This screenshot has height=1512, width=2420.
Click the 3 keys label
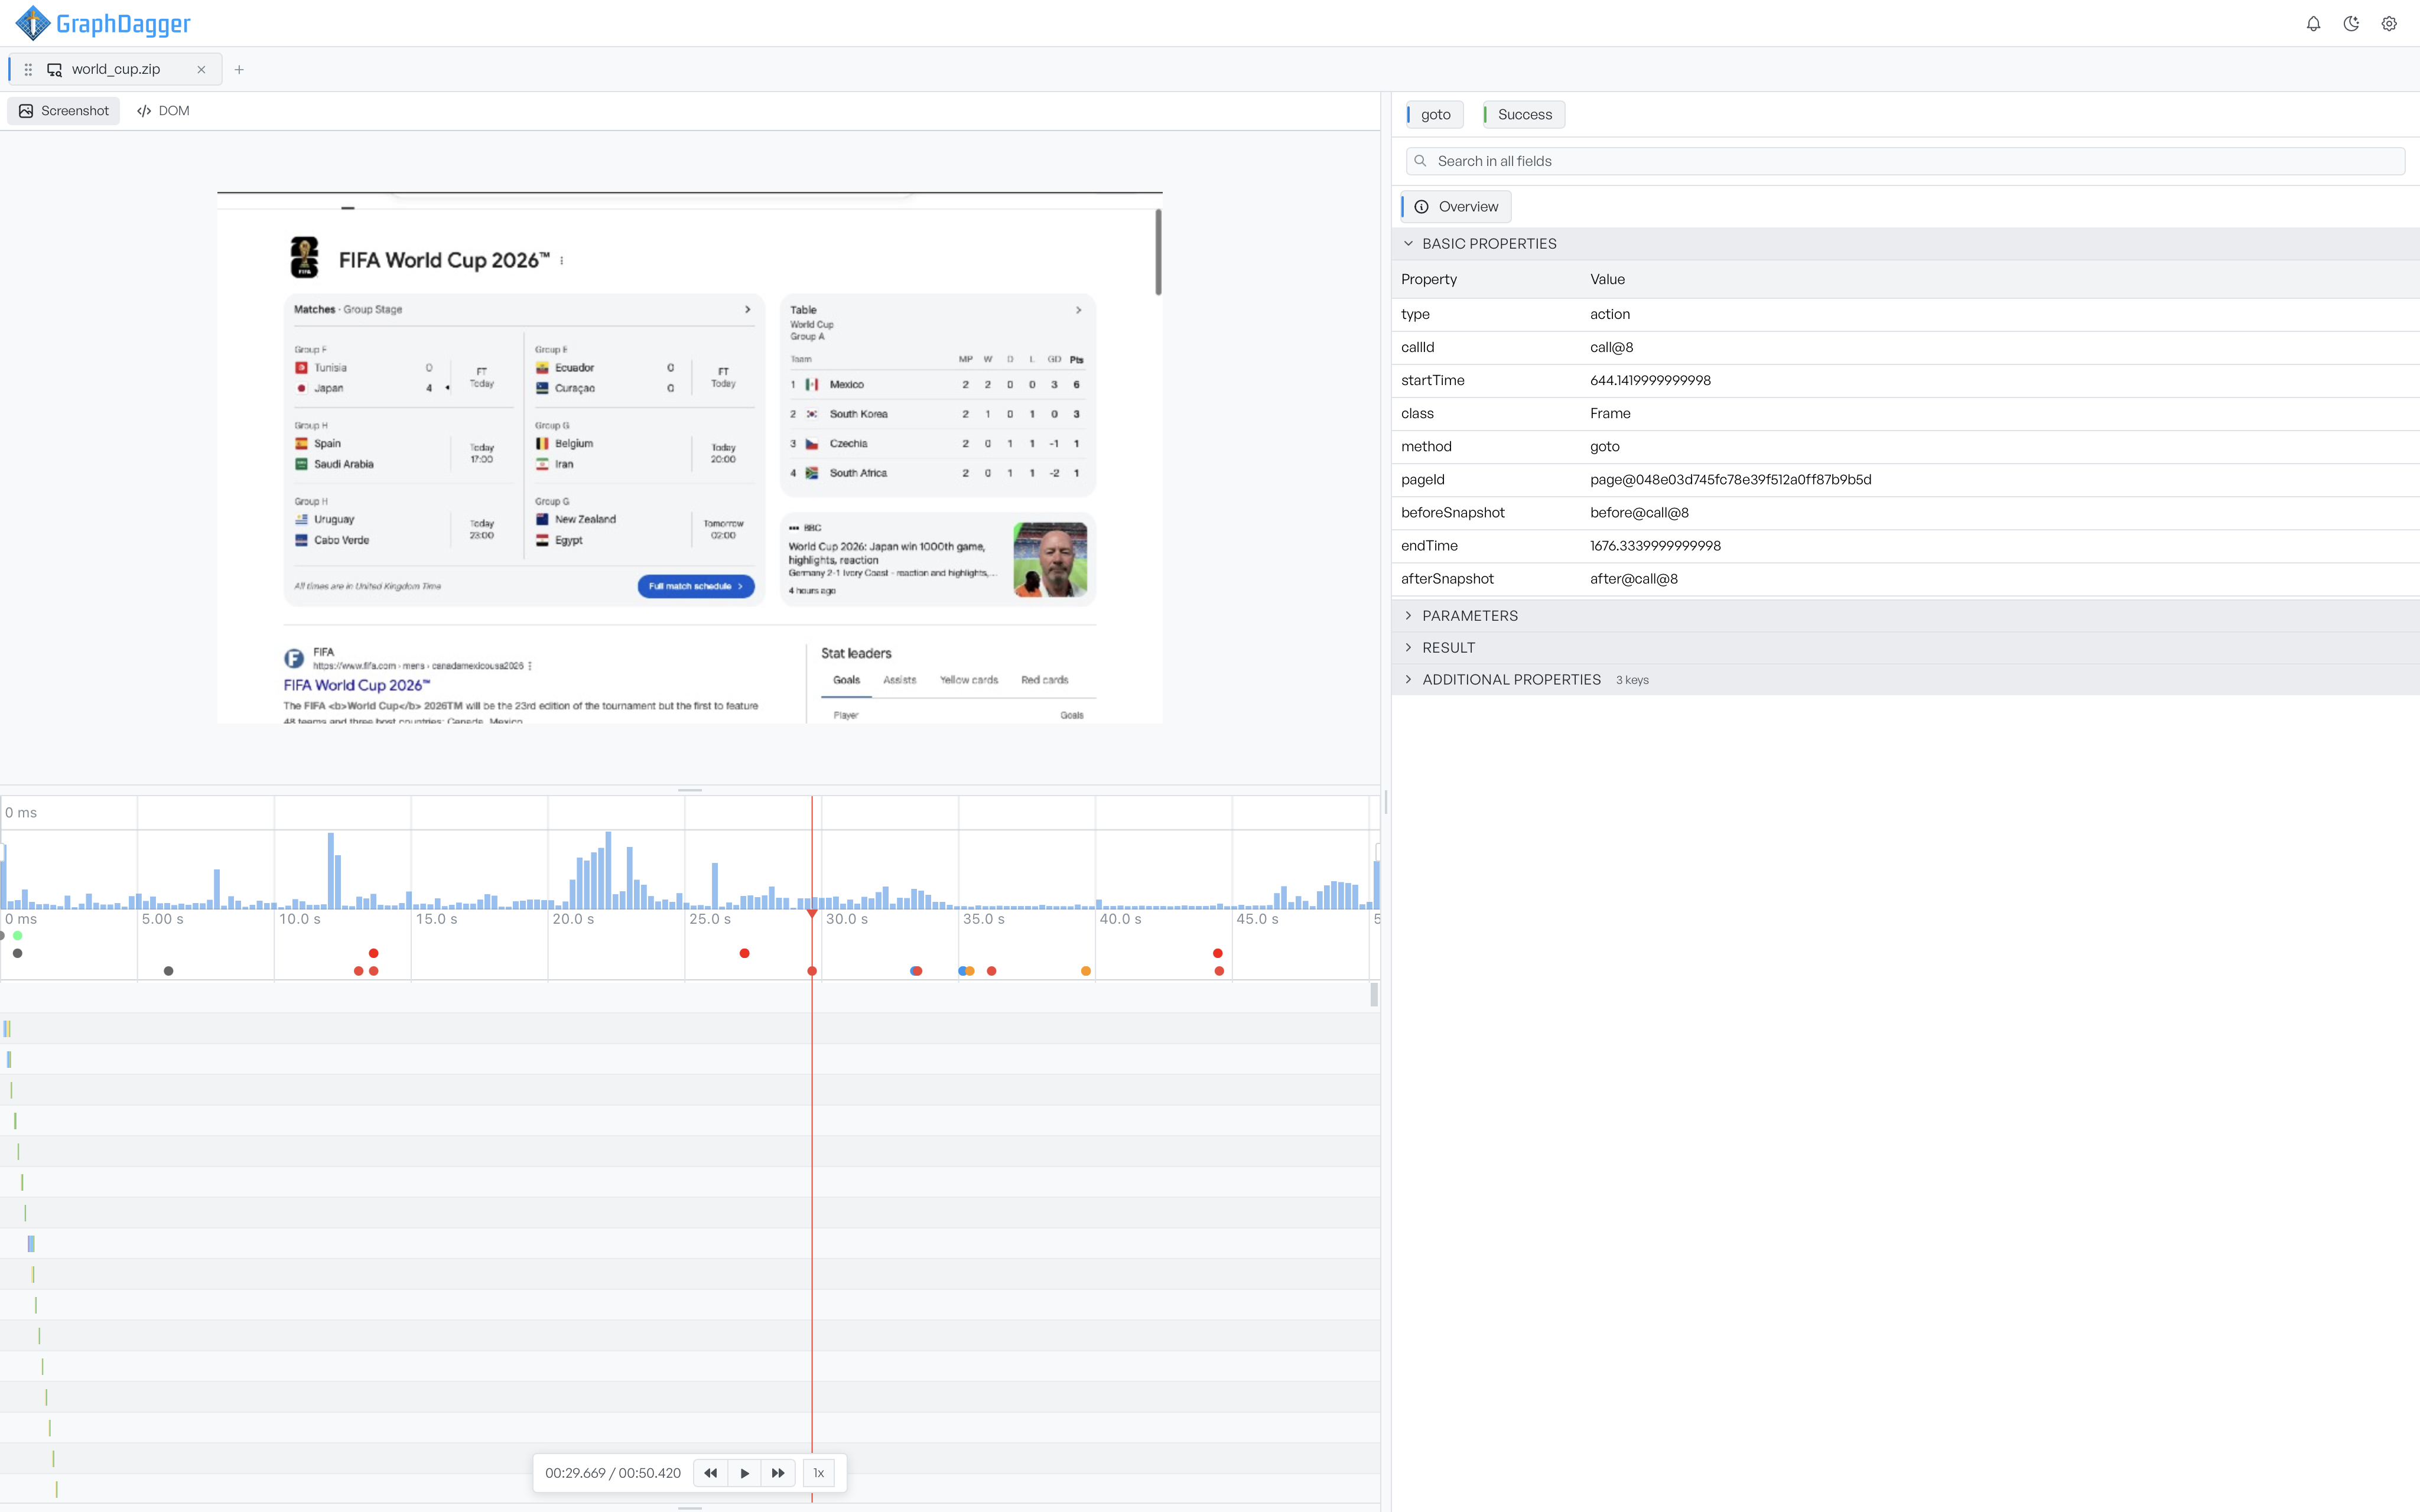tap(1632, 680)
